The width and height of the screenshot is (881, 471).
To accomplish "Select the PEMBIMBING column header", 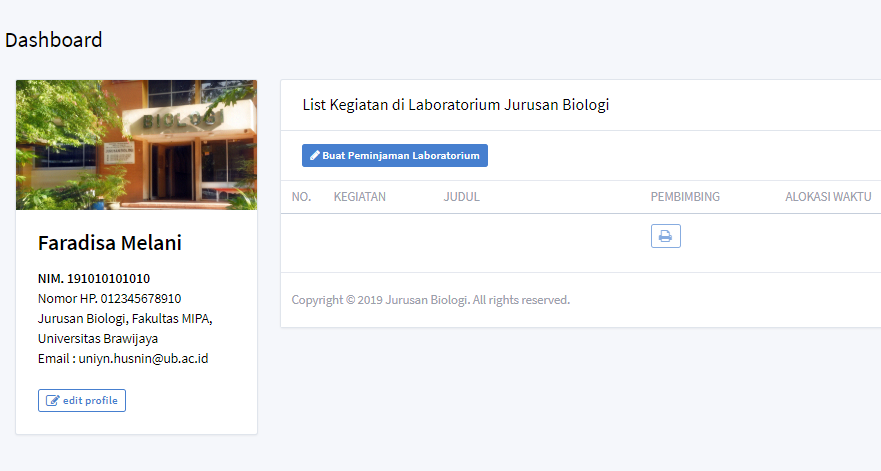I will (x=685, y=197).
